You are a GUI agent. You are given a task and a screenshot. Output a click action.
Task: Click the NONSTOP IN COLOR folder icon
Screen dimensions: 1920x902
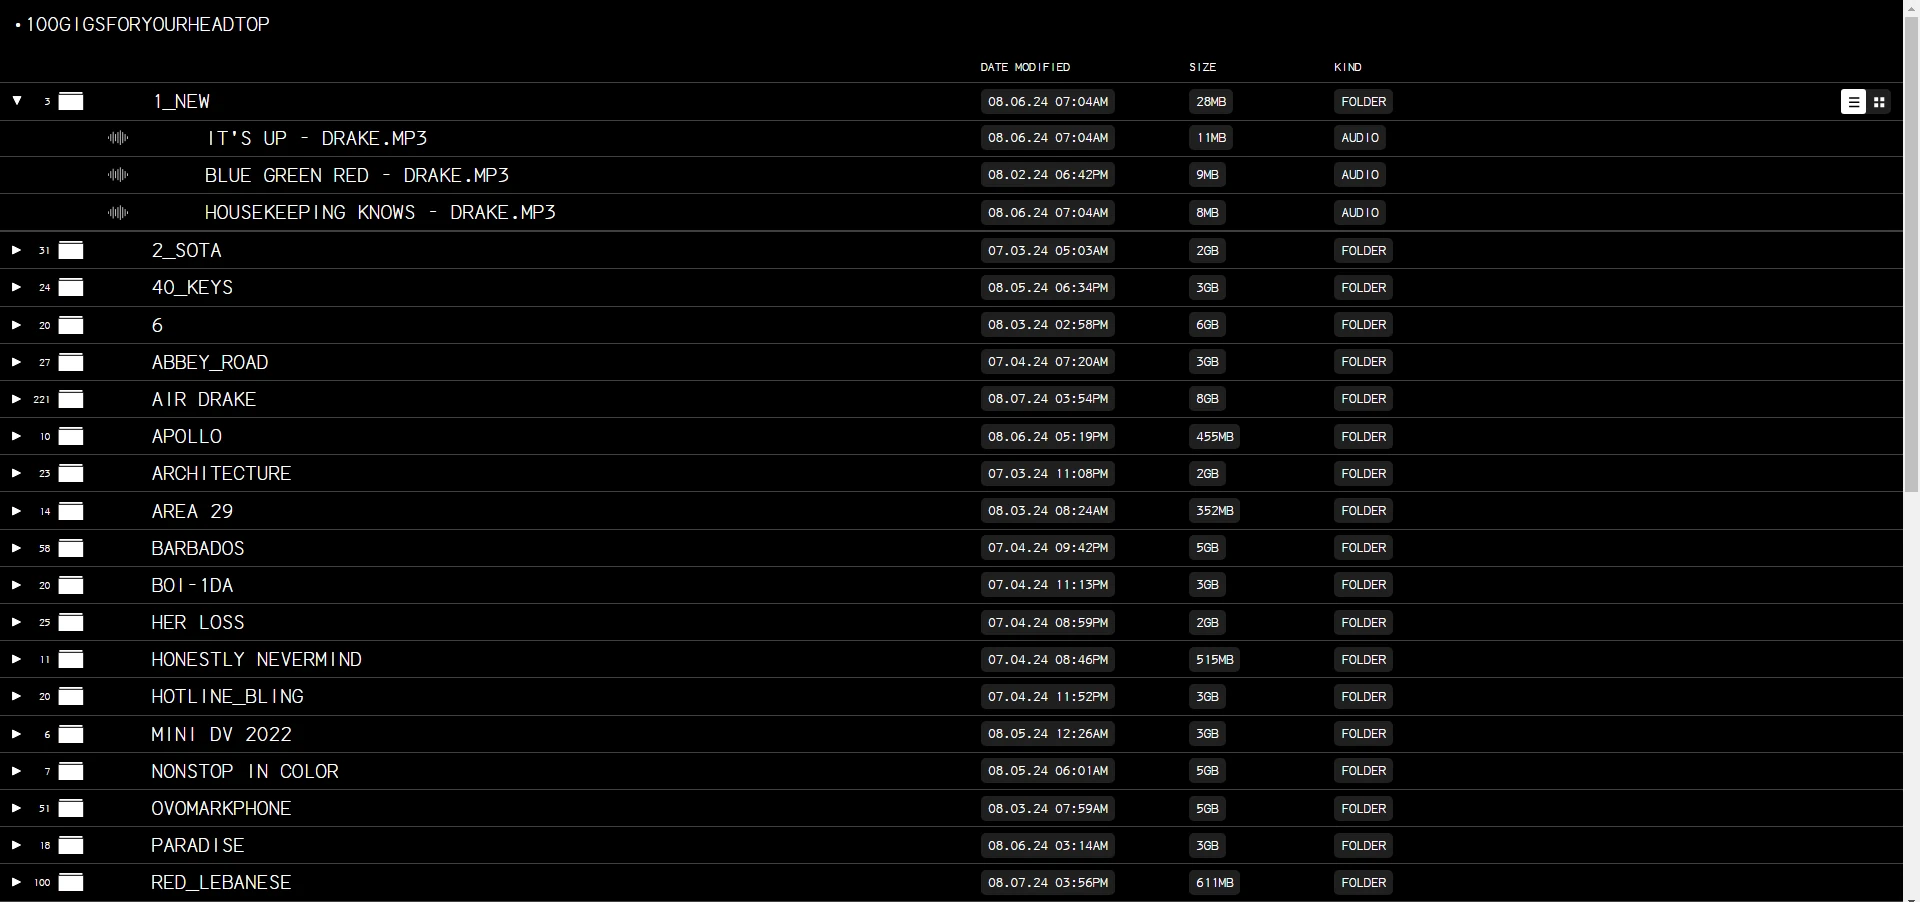(71, 771)
